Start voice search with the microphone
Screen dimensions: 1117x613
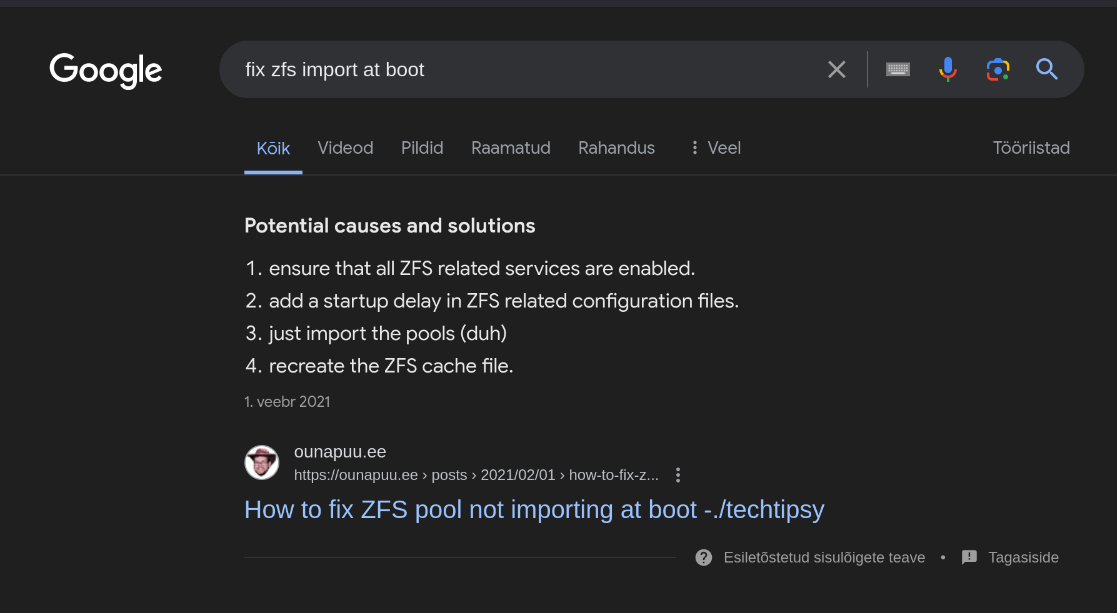coord(948,69)
